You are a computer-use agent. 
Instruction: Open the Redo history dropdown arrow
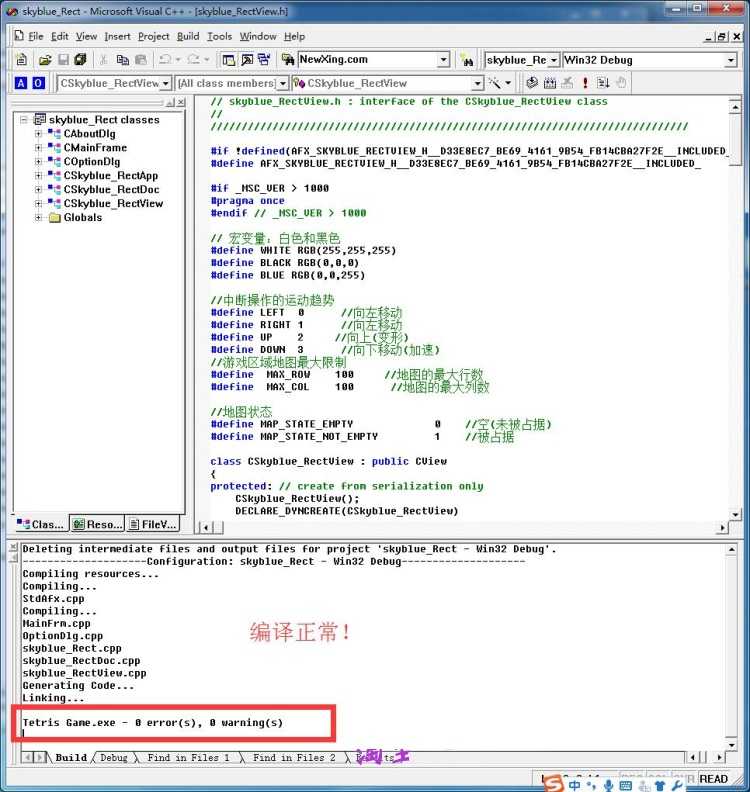click(x=207, y=60)
